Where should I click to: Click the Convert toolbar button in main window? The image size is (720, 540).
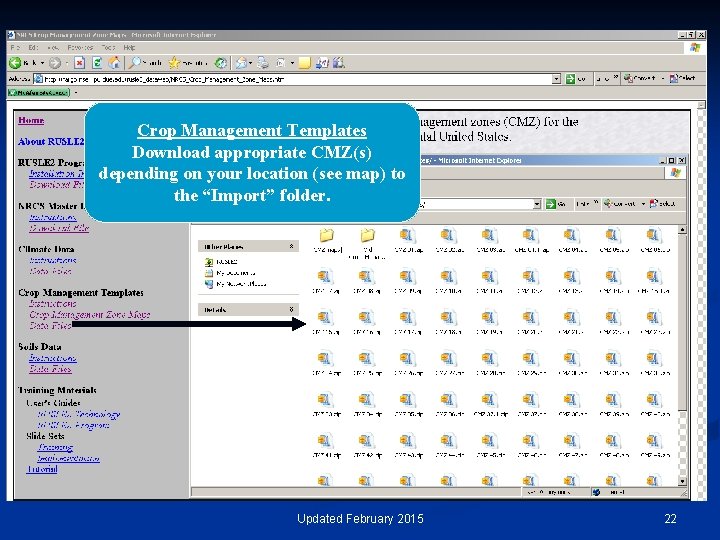(x=639, y=79)
